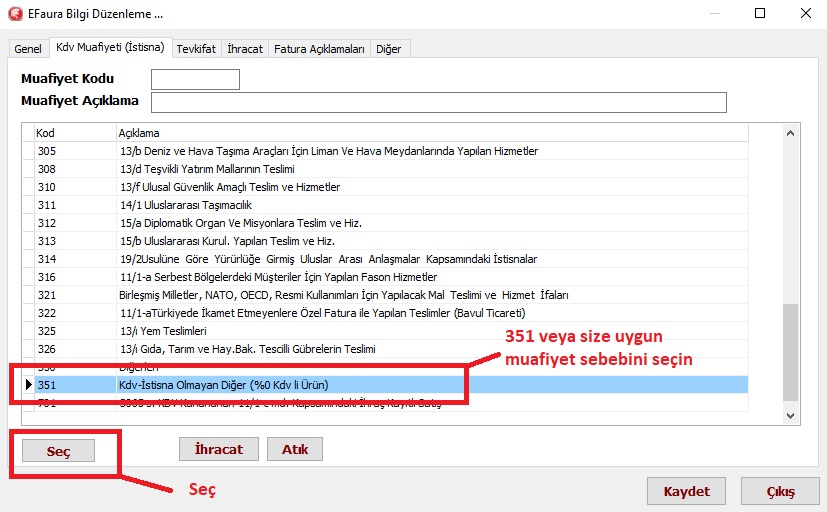This screenshot has height=512, width=827.
Task: Select the İhracat tab
Action: 245,49
